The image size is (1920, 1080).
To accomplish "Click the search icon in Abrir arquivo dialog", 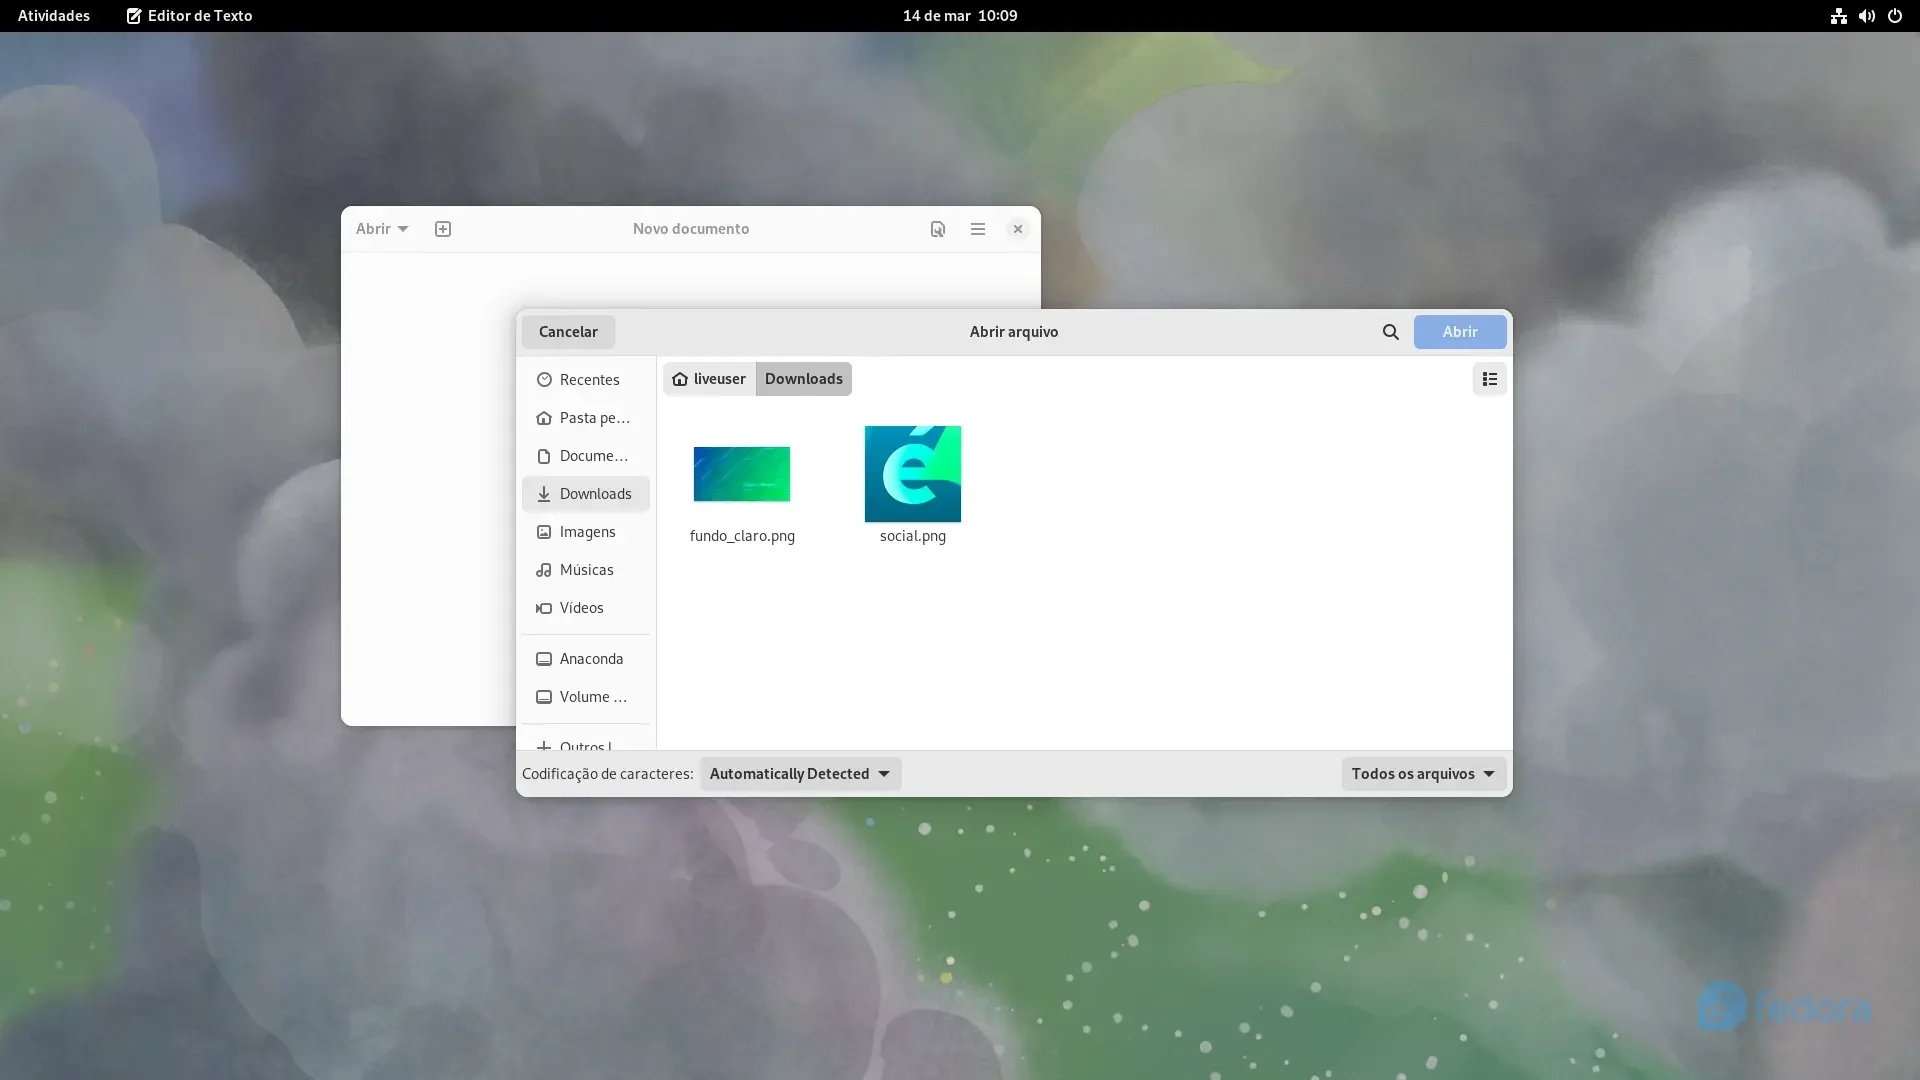I will point(1390,332).
